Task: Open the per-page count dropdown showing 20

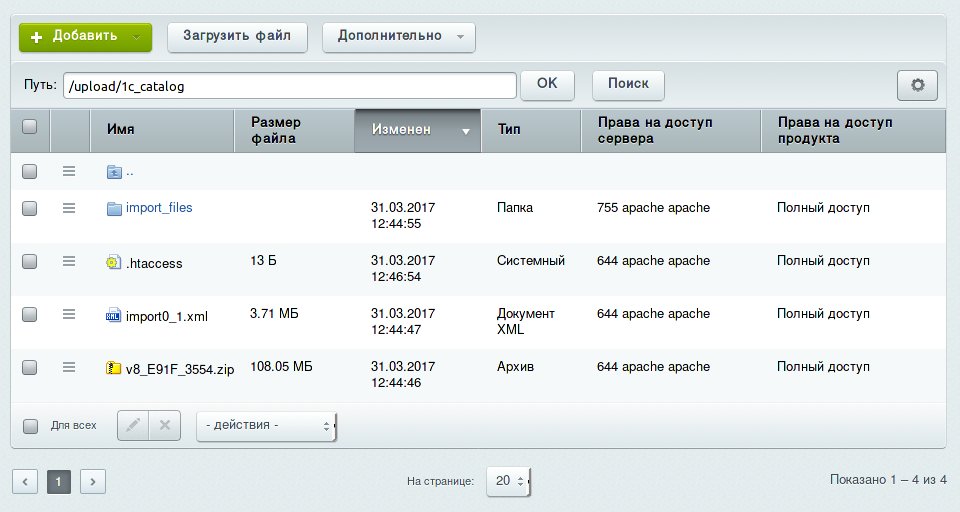Action: tap(508, 481)
